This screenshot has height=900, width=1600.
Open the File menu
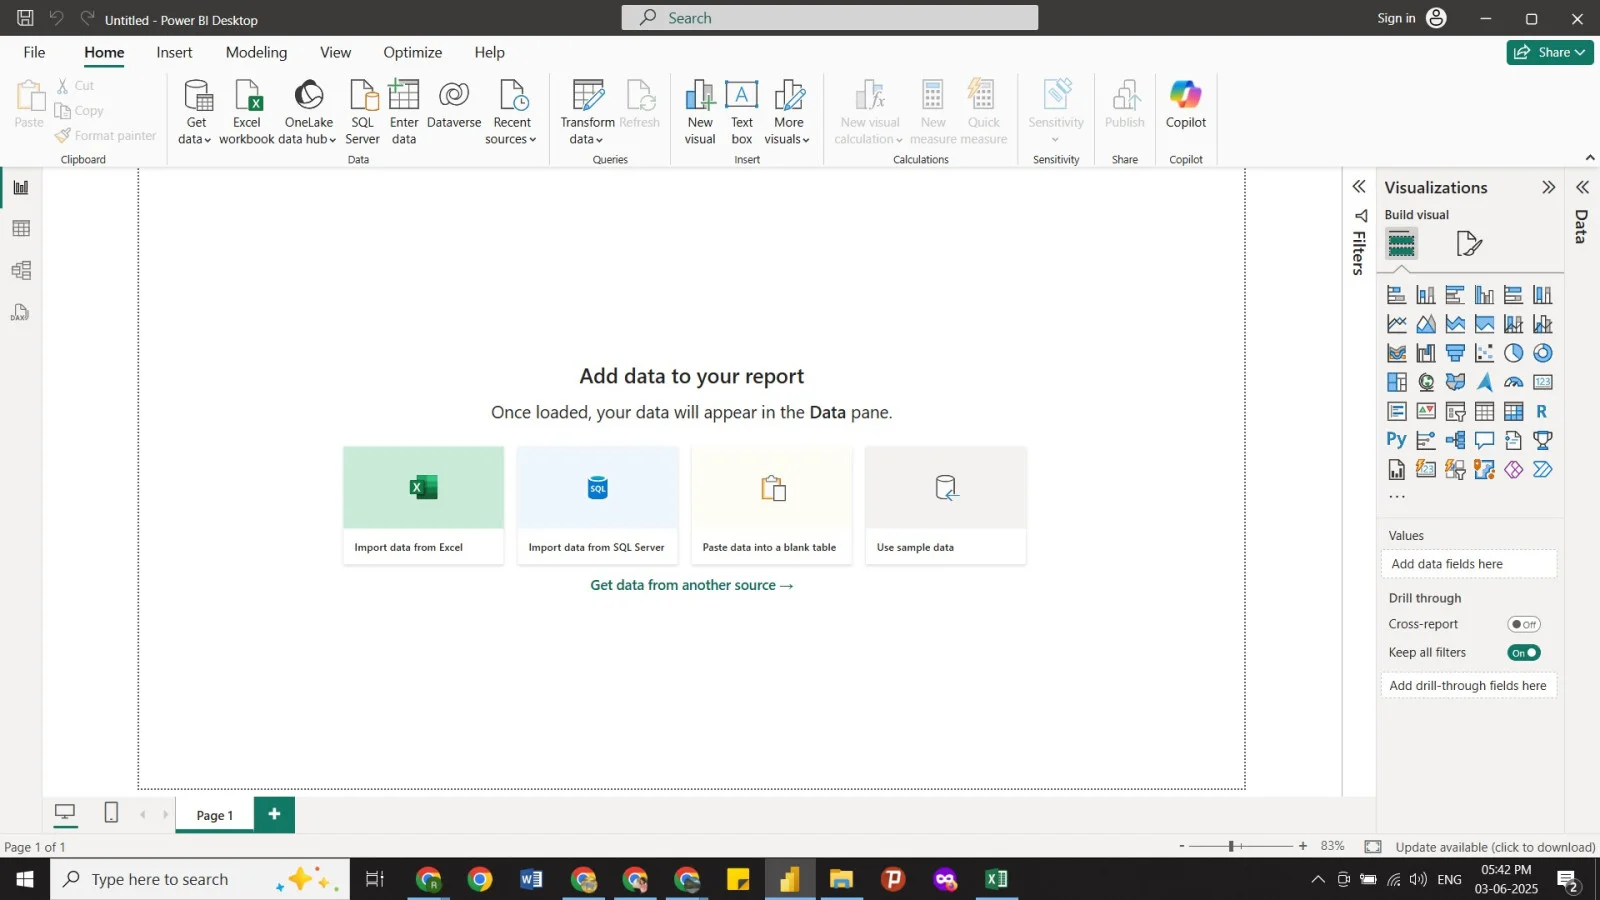34,52
